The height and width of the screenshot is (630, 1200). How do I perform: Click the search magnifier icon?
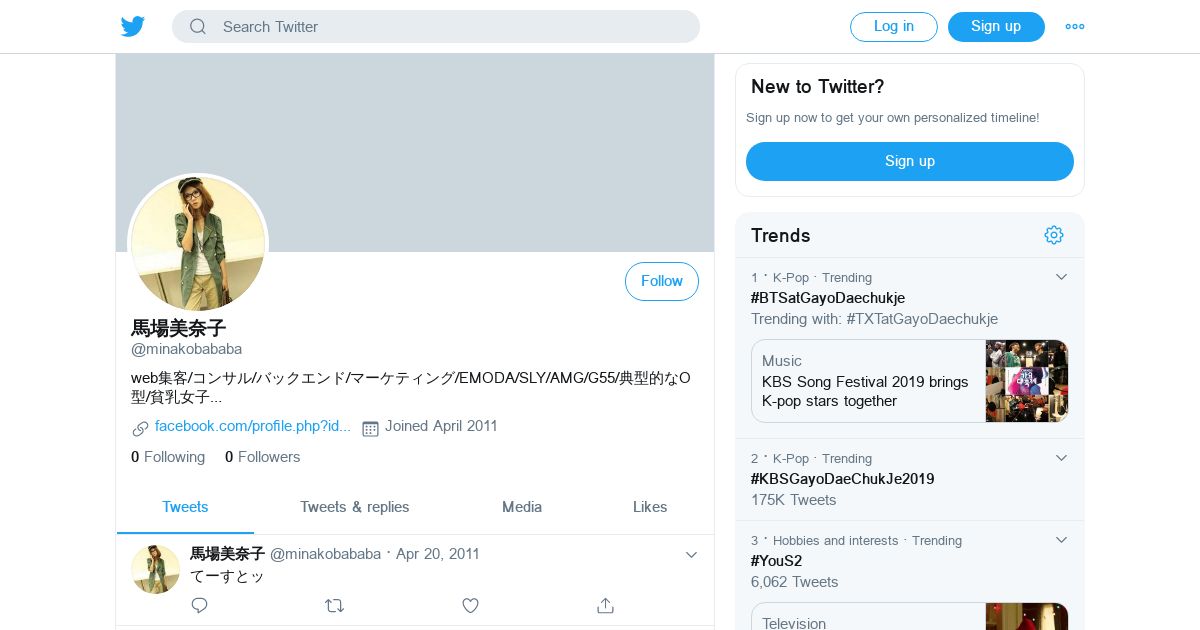(198, 27)
